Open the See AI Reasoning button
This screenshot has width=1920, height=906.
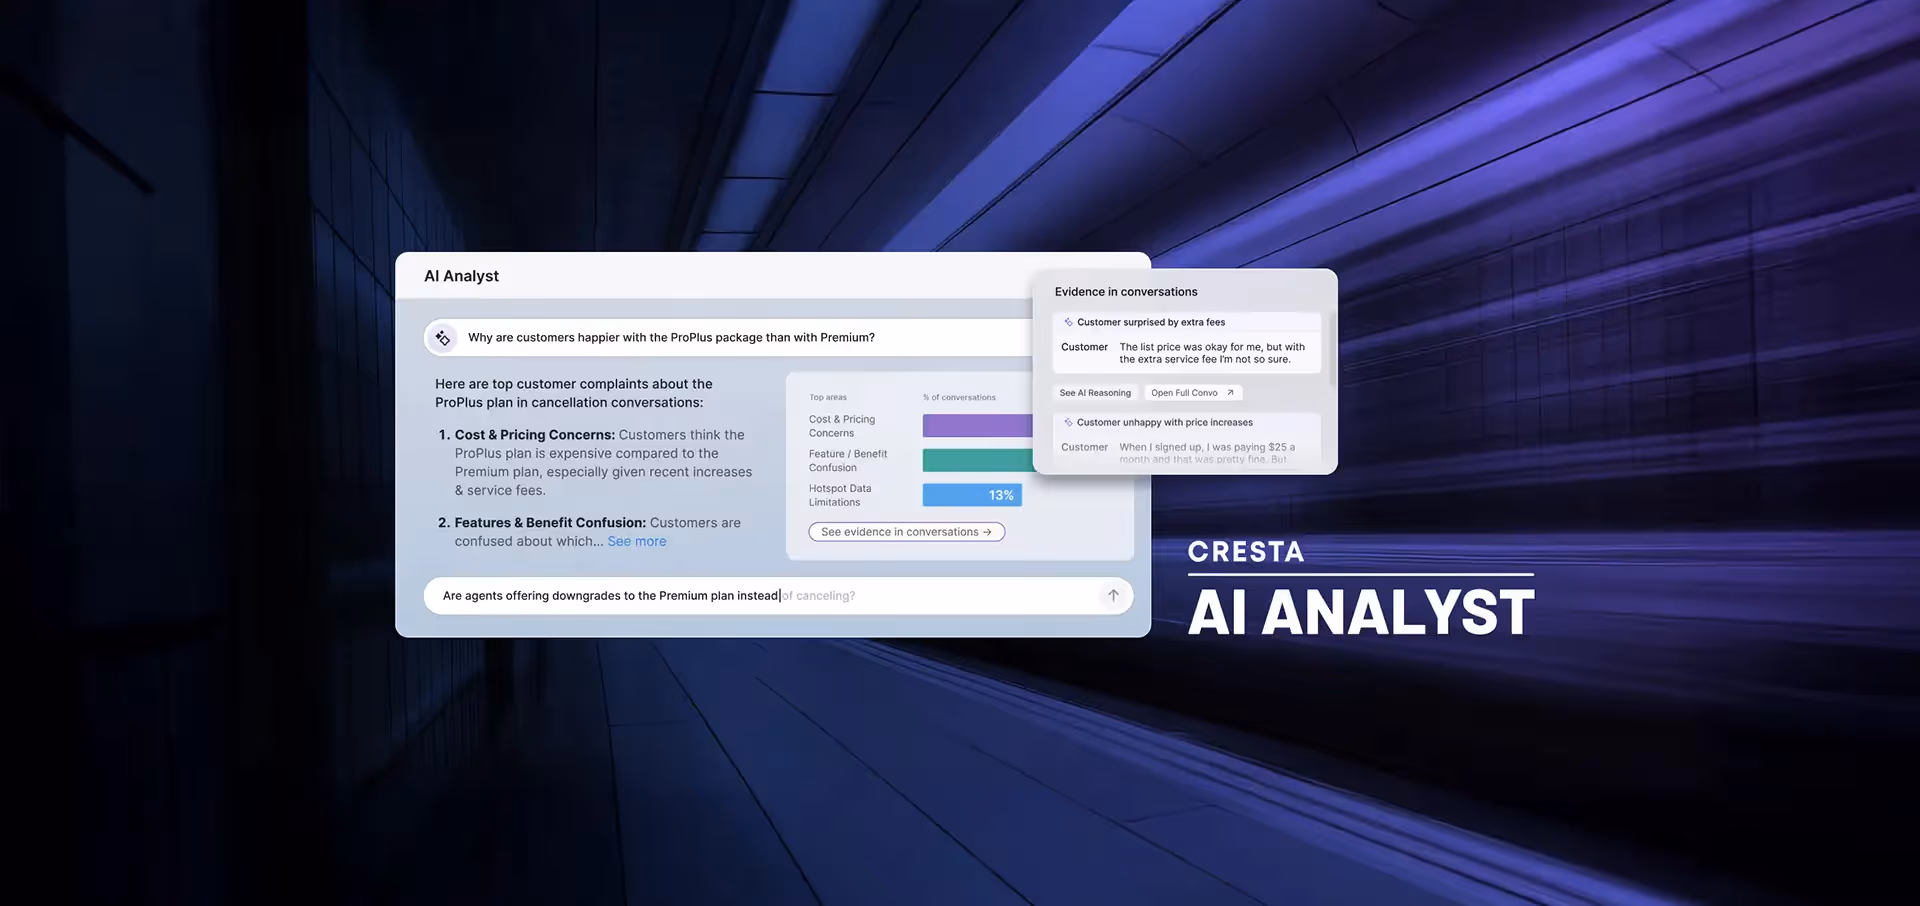pos(1095,393)
